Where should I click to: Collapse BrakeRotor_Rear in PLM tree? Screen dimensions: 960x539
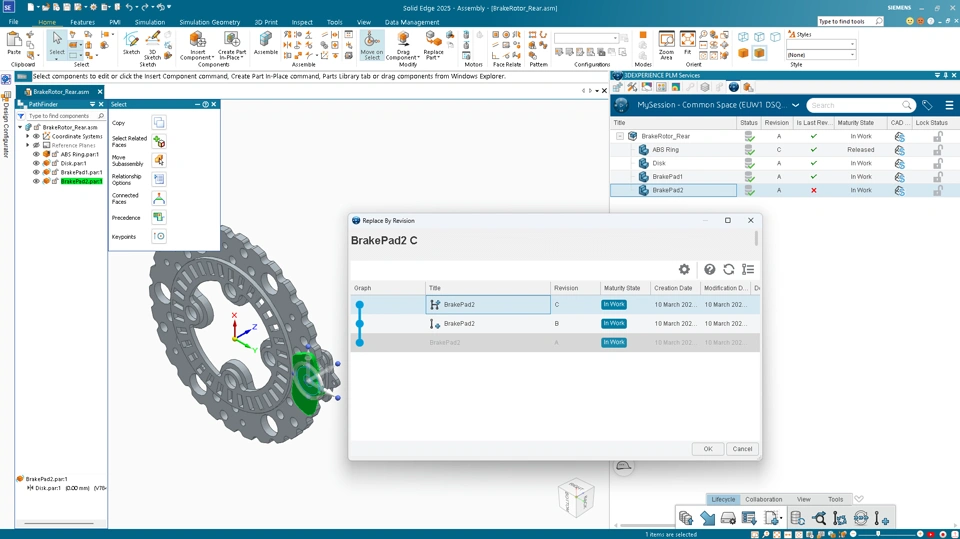pyautogui.click(x=620, y=136)
